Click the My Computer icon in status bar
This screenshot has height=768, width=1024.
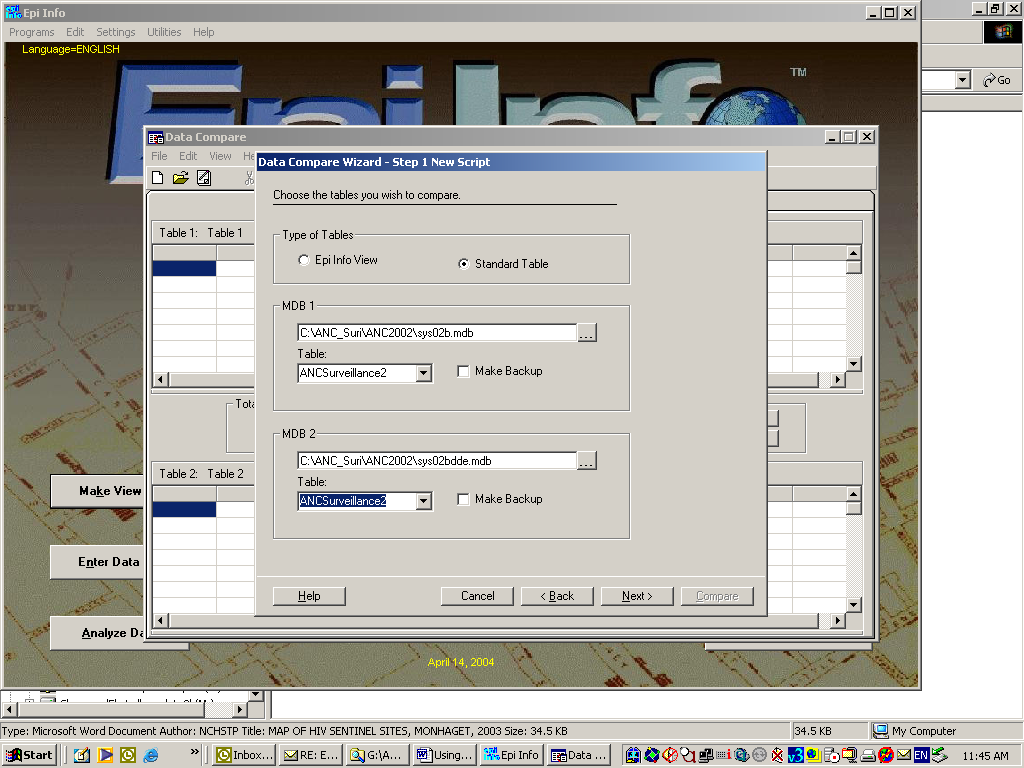click(881, 731)
